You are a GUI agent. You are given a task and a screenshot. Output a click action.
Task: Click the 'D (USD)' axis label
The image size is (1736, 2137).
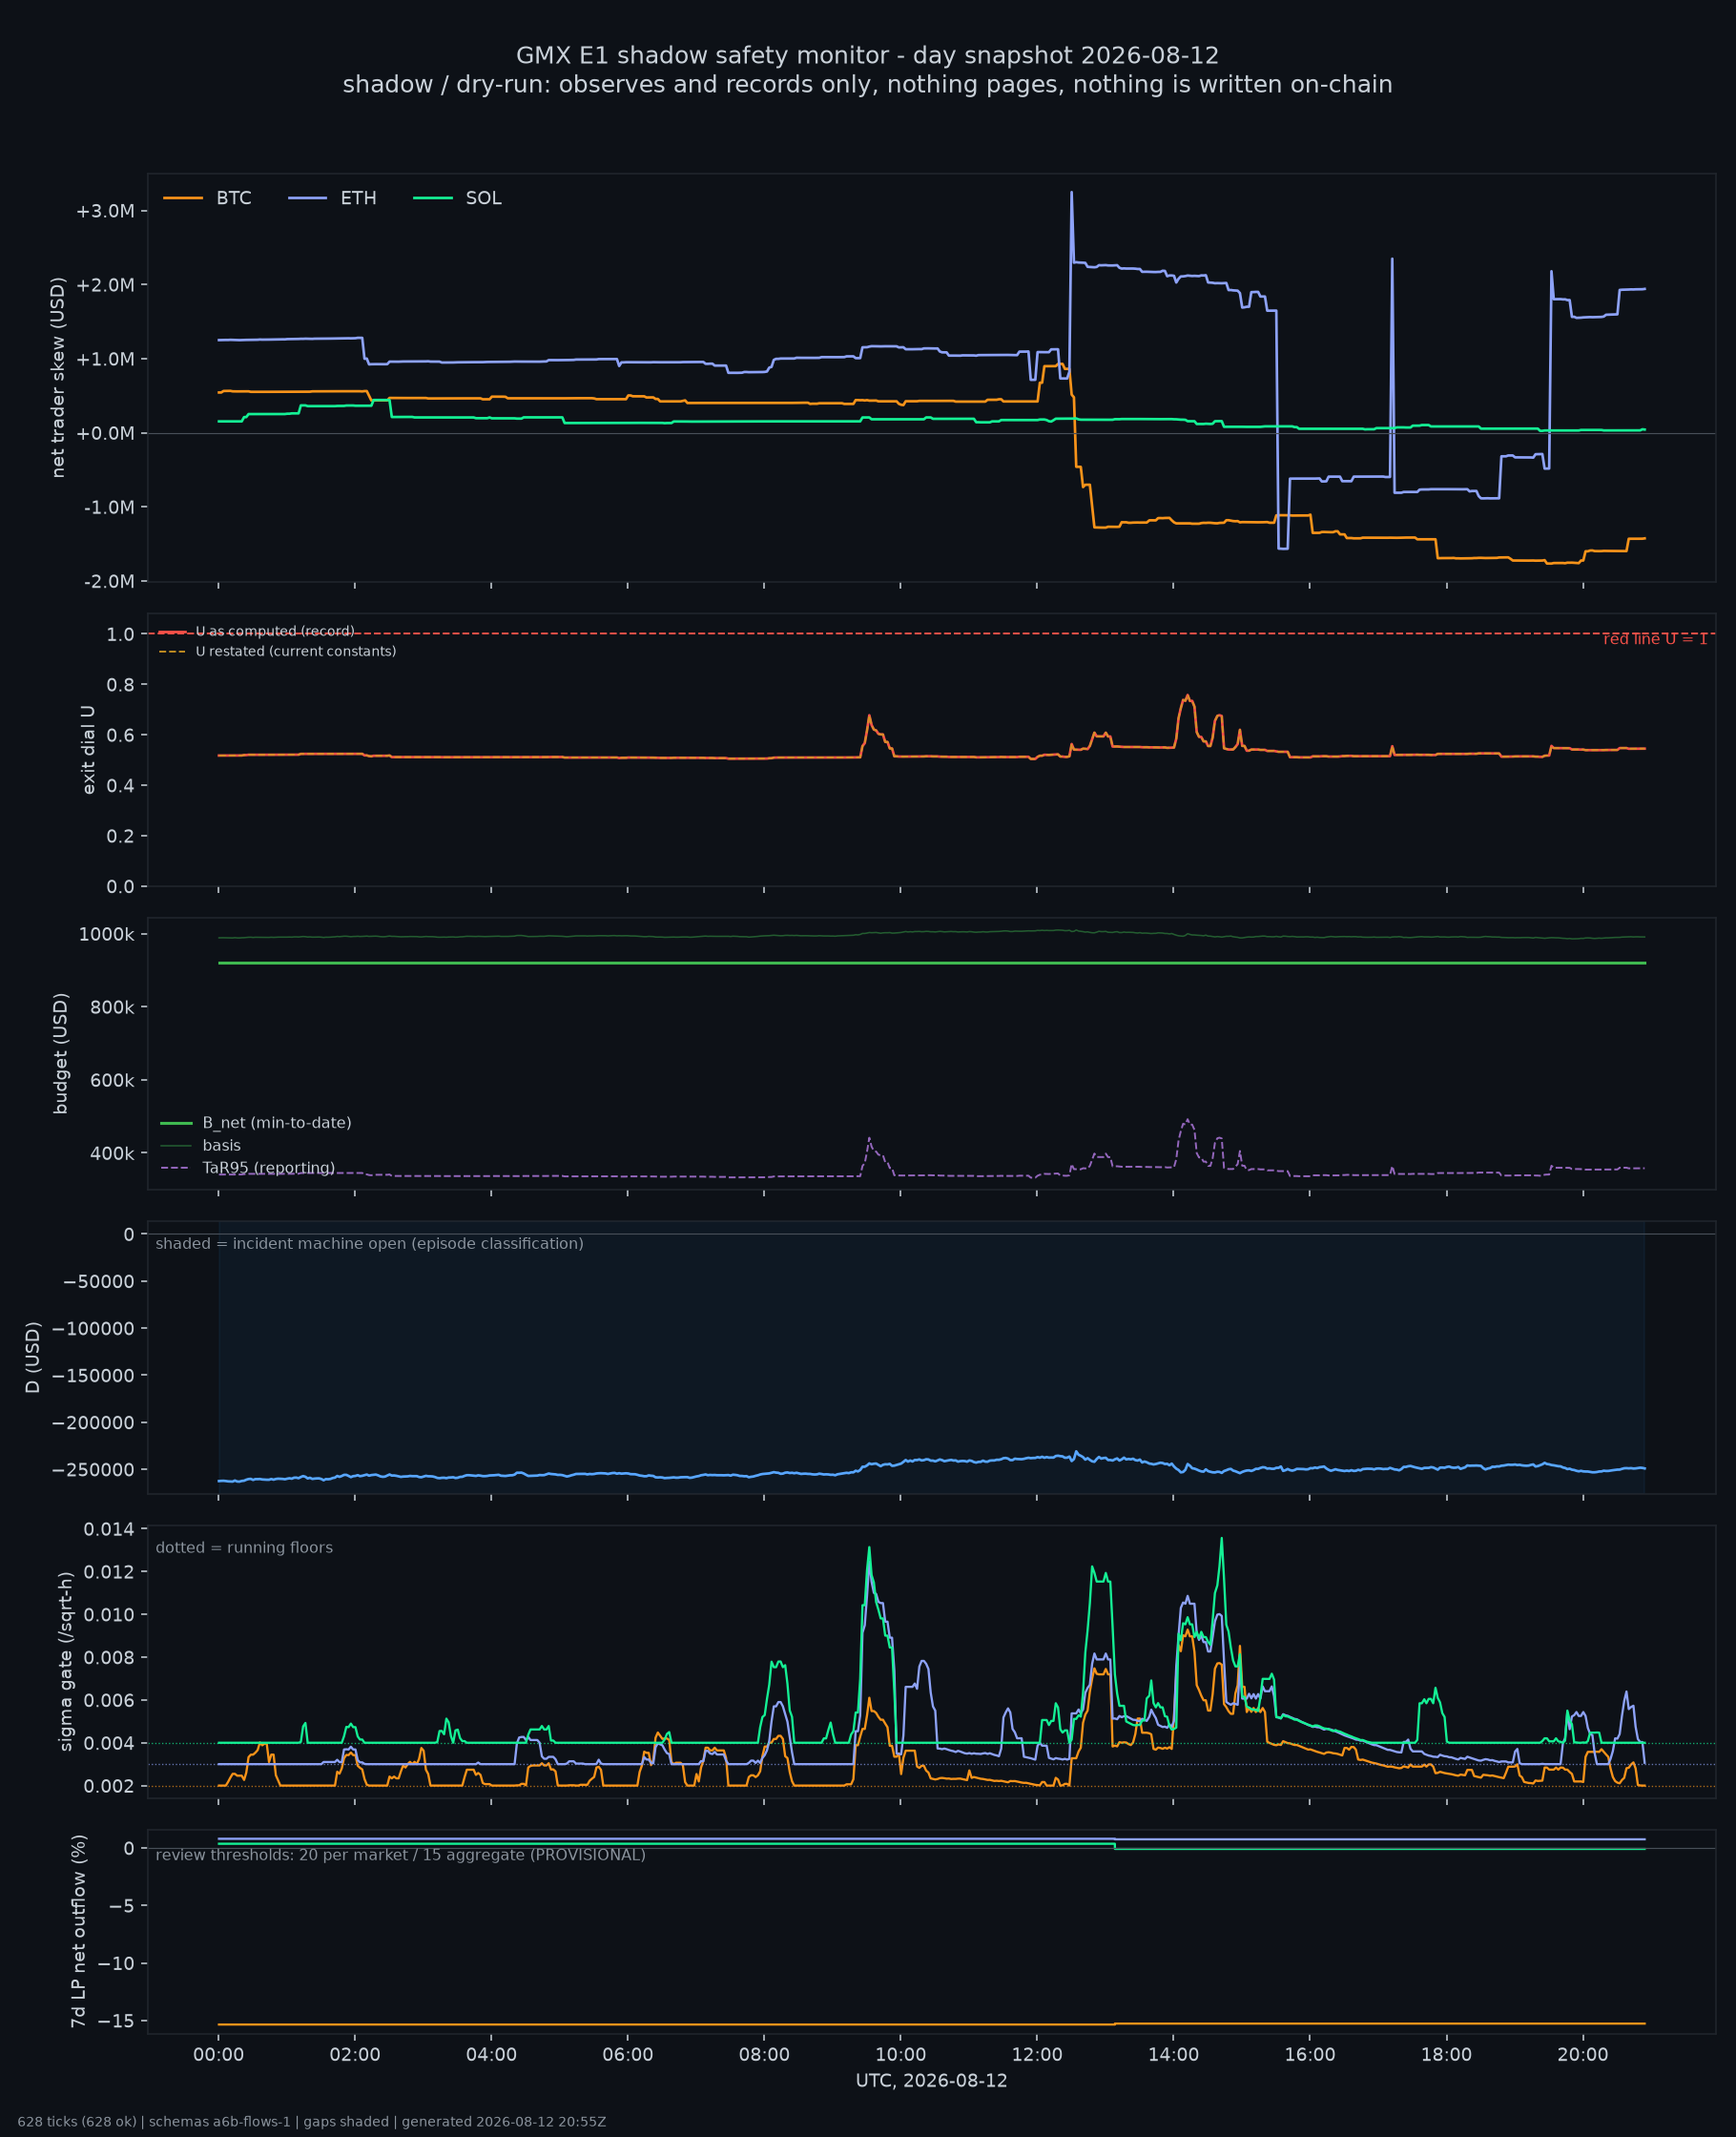pyautogui.click(x=33, y=1357)
